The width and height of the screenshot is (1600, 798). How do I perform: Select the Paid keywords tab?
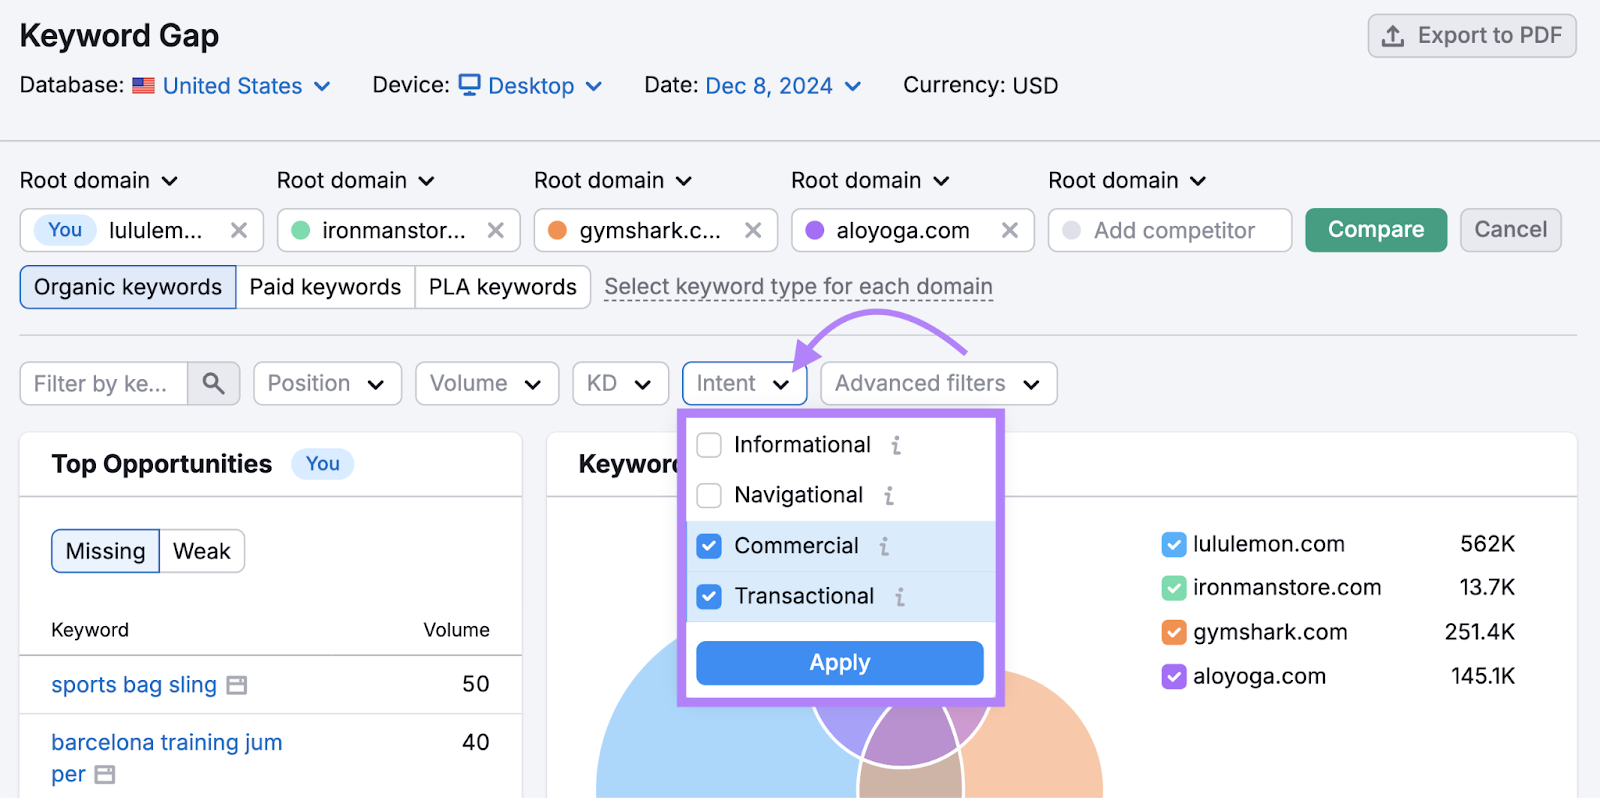click(x=325, y=287)
